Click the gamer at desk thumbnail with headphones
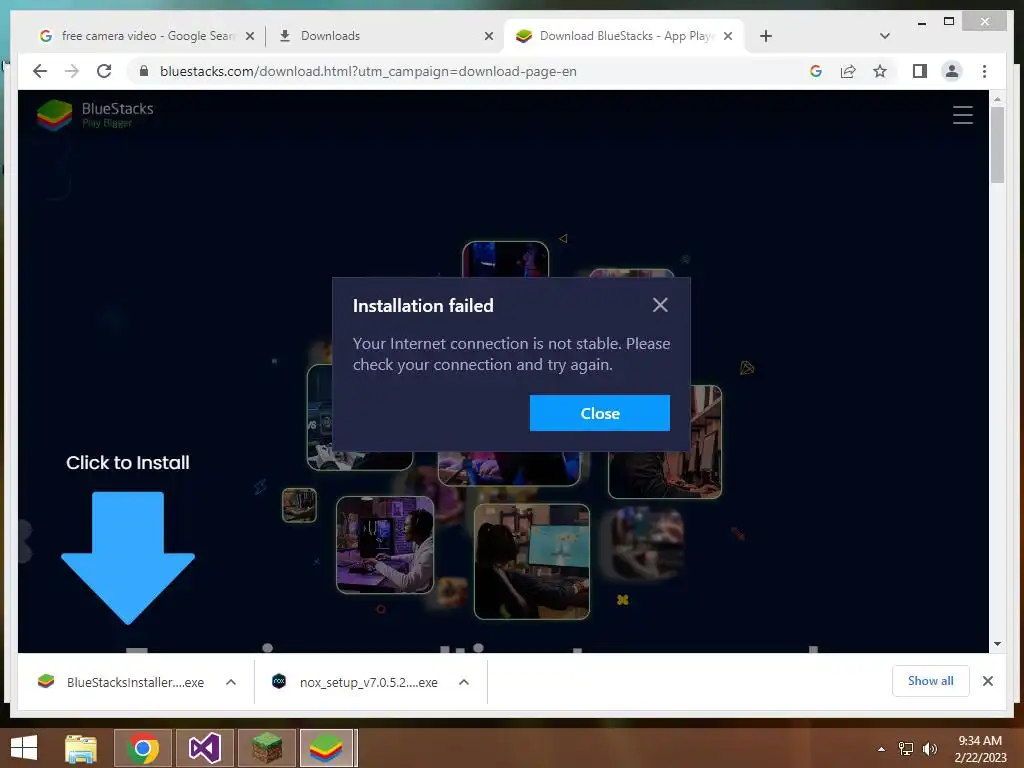The height and width of the screenshot is (768, 1024). coord(385,545)
